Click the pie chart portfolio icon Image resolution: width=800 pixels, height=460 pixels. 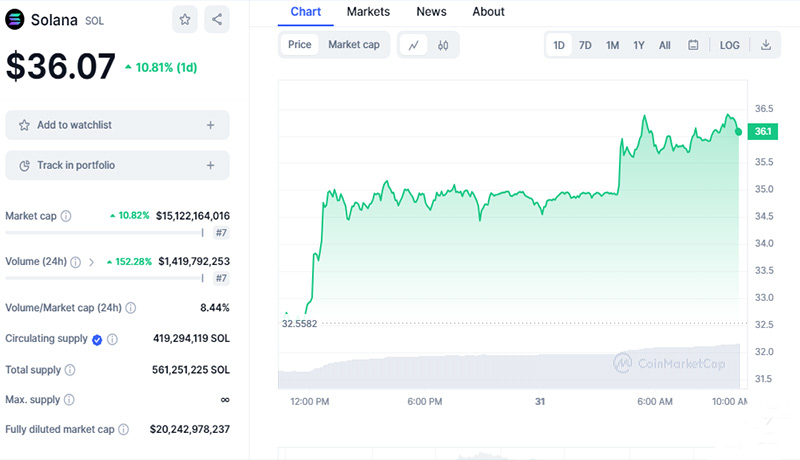(24, 165)
